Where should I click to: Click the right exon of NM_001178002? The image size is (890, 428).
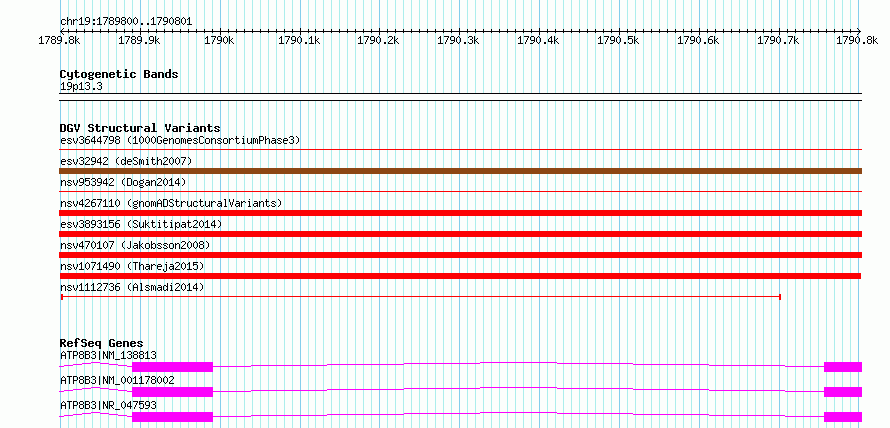click(843, 392)
